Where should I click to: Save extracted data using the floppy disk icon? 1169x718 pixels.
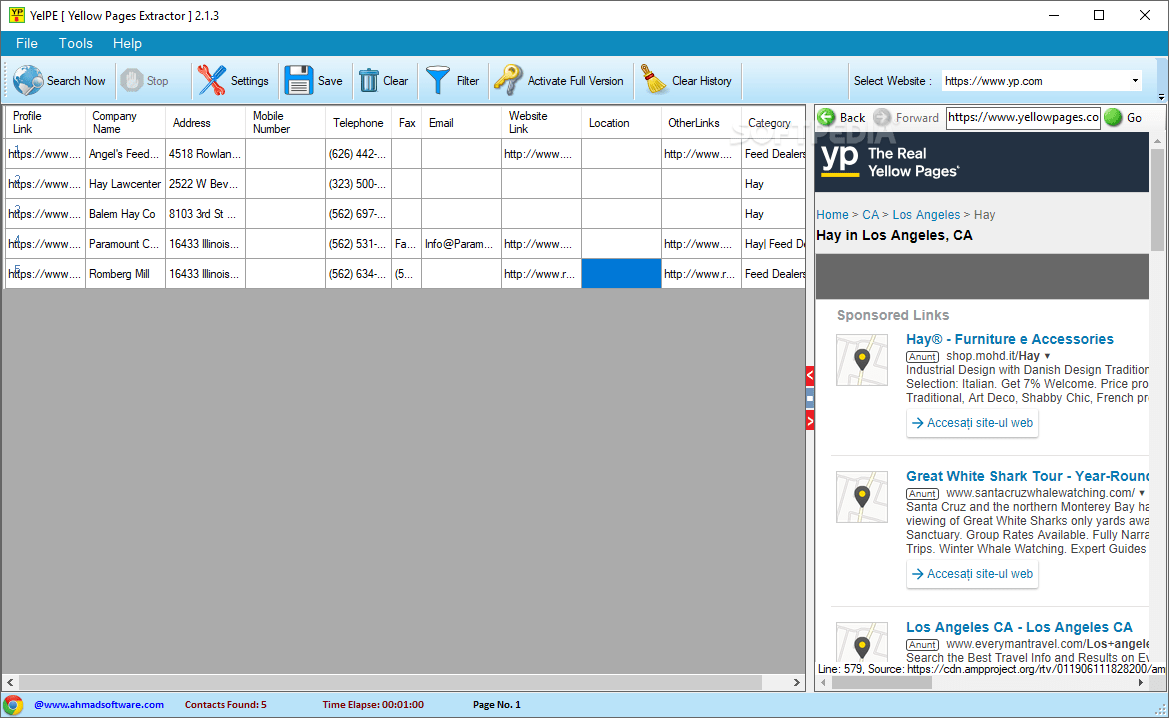point(298,80)
